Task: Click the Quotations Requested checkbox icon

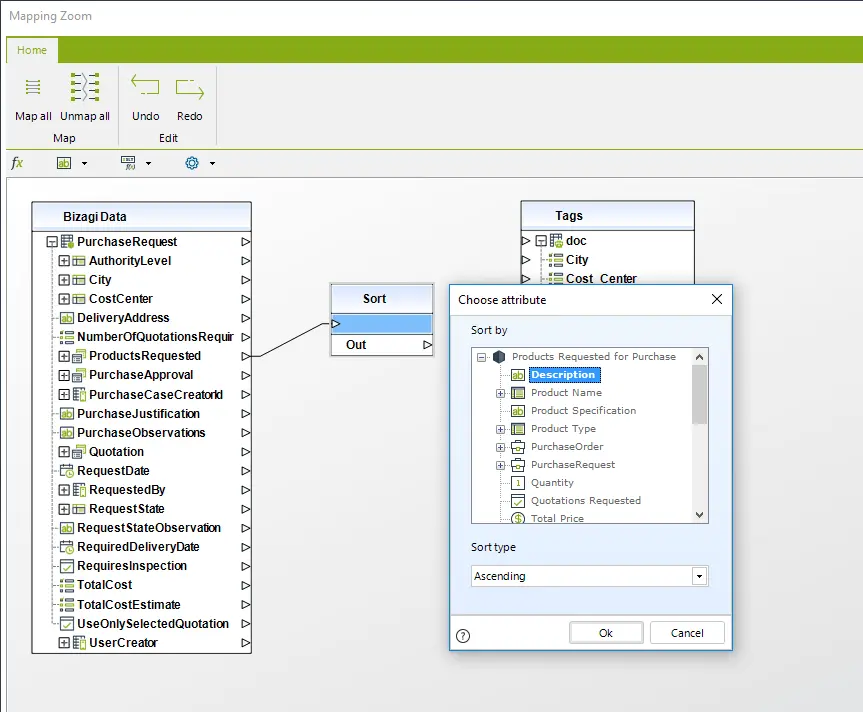Action: tap(517, 501)
